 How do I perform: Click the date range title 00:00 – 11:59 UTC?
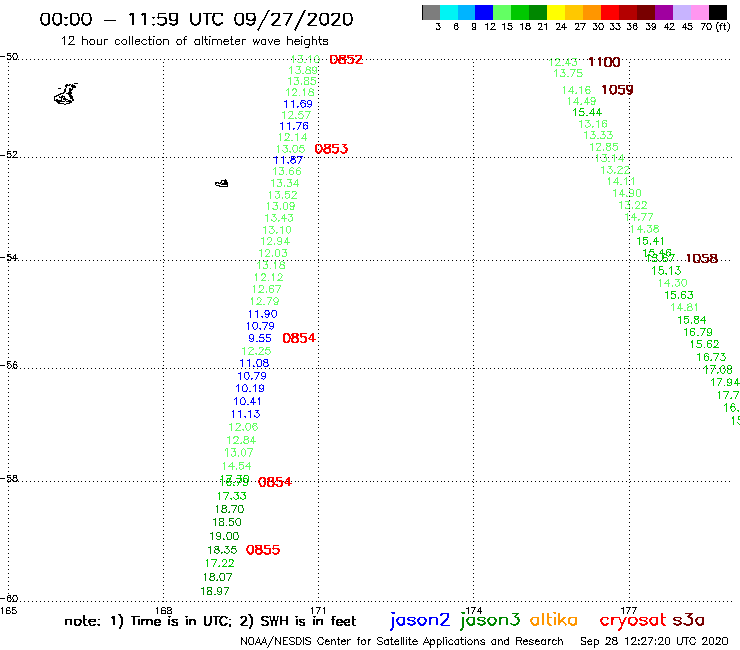[x=196, y=19]
